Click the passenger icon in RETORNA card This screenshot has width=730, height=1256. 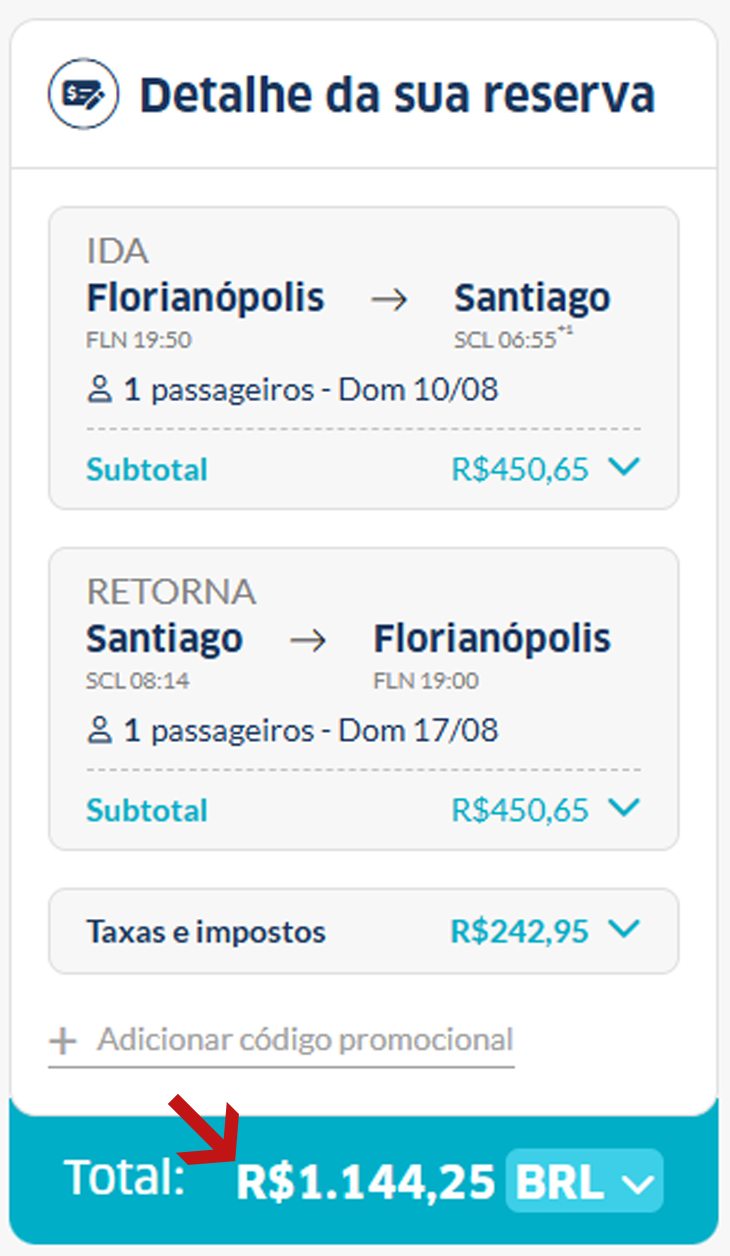[100, 730]
